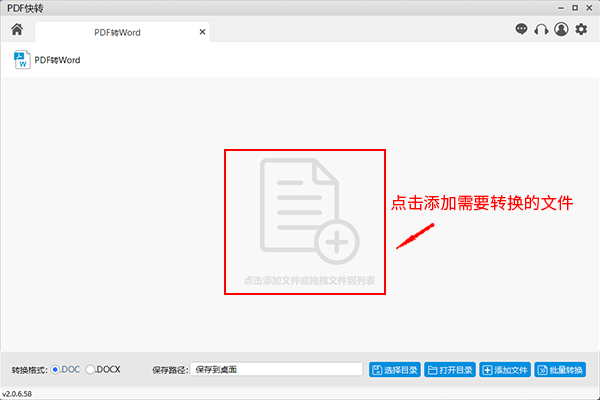This screenshot has height=400, width=601.
Task: Click the add-file document icon in center
Action: [x=309, y=211]
